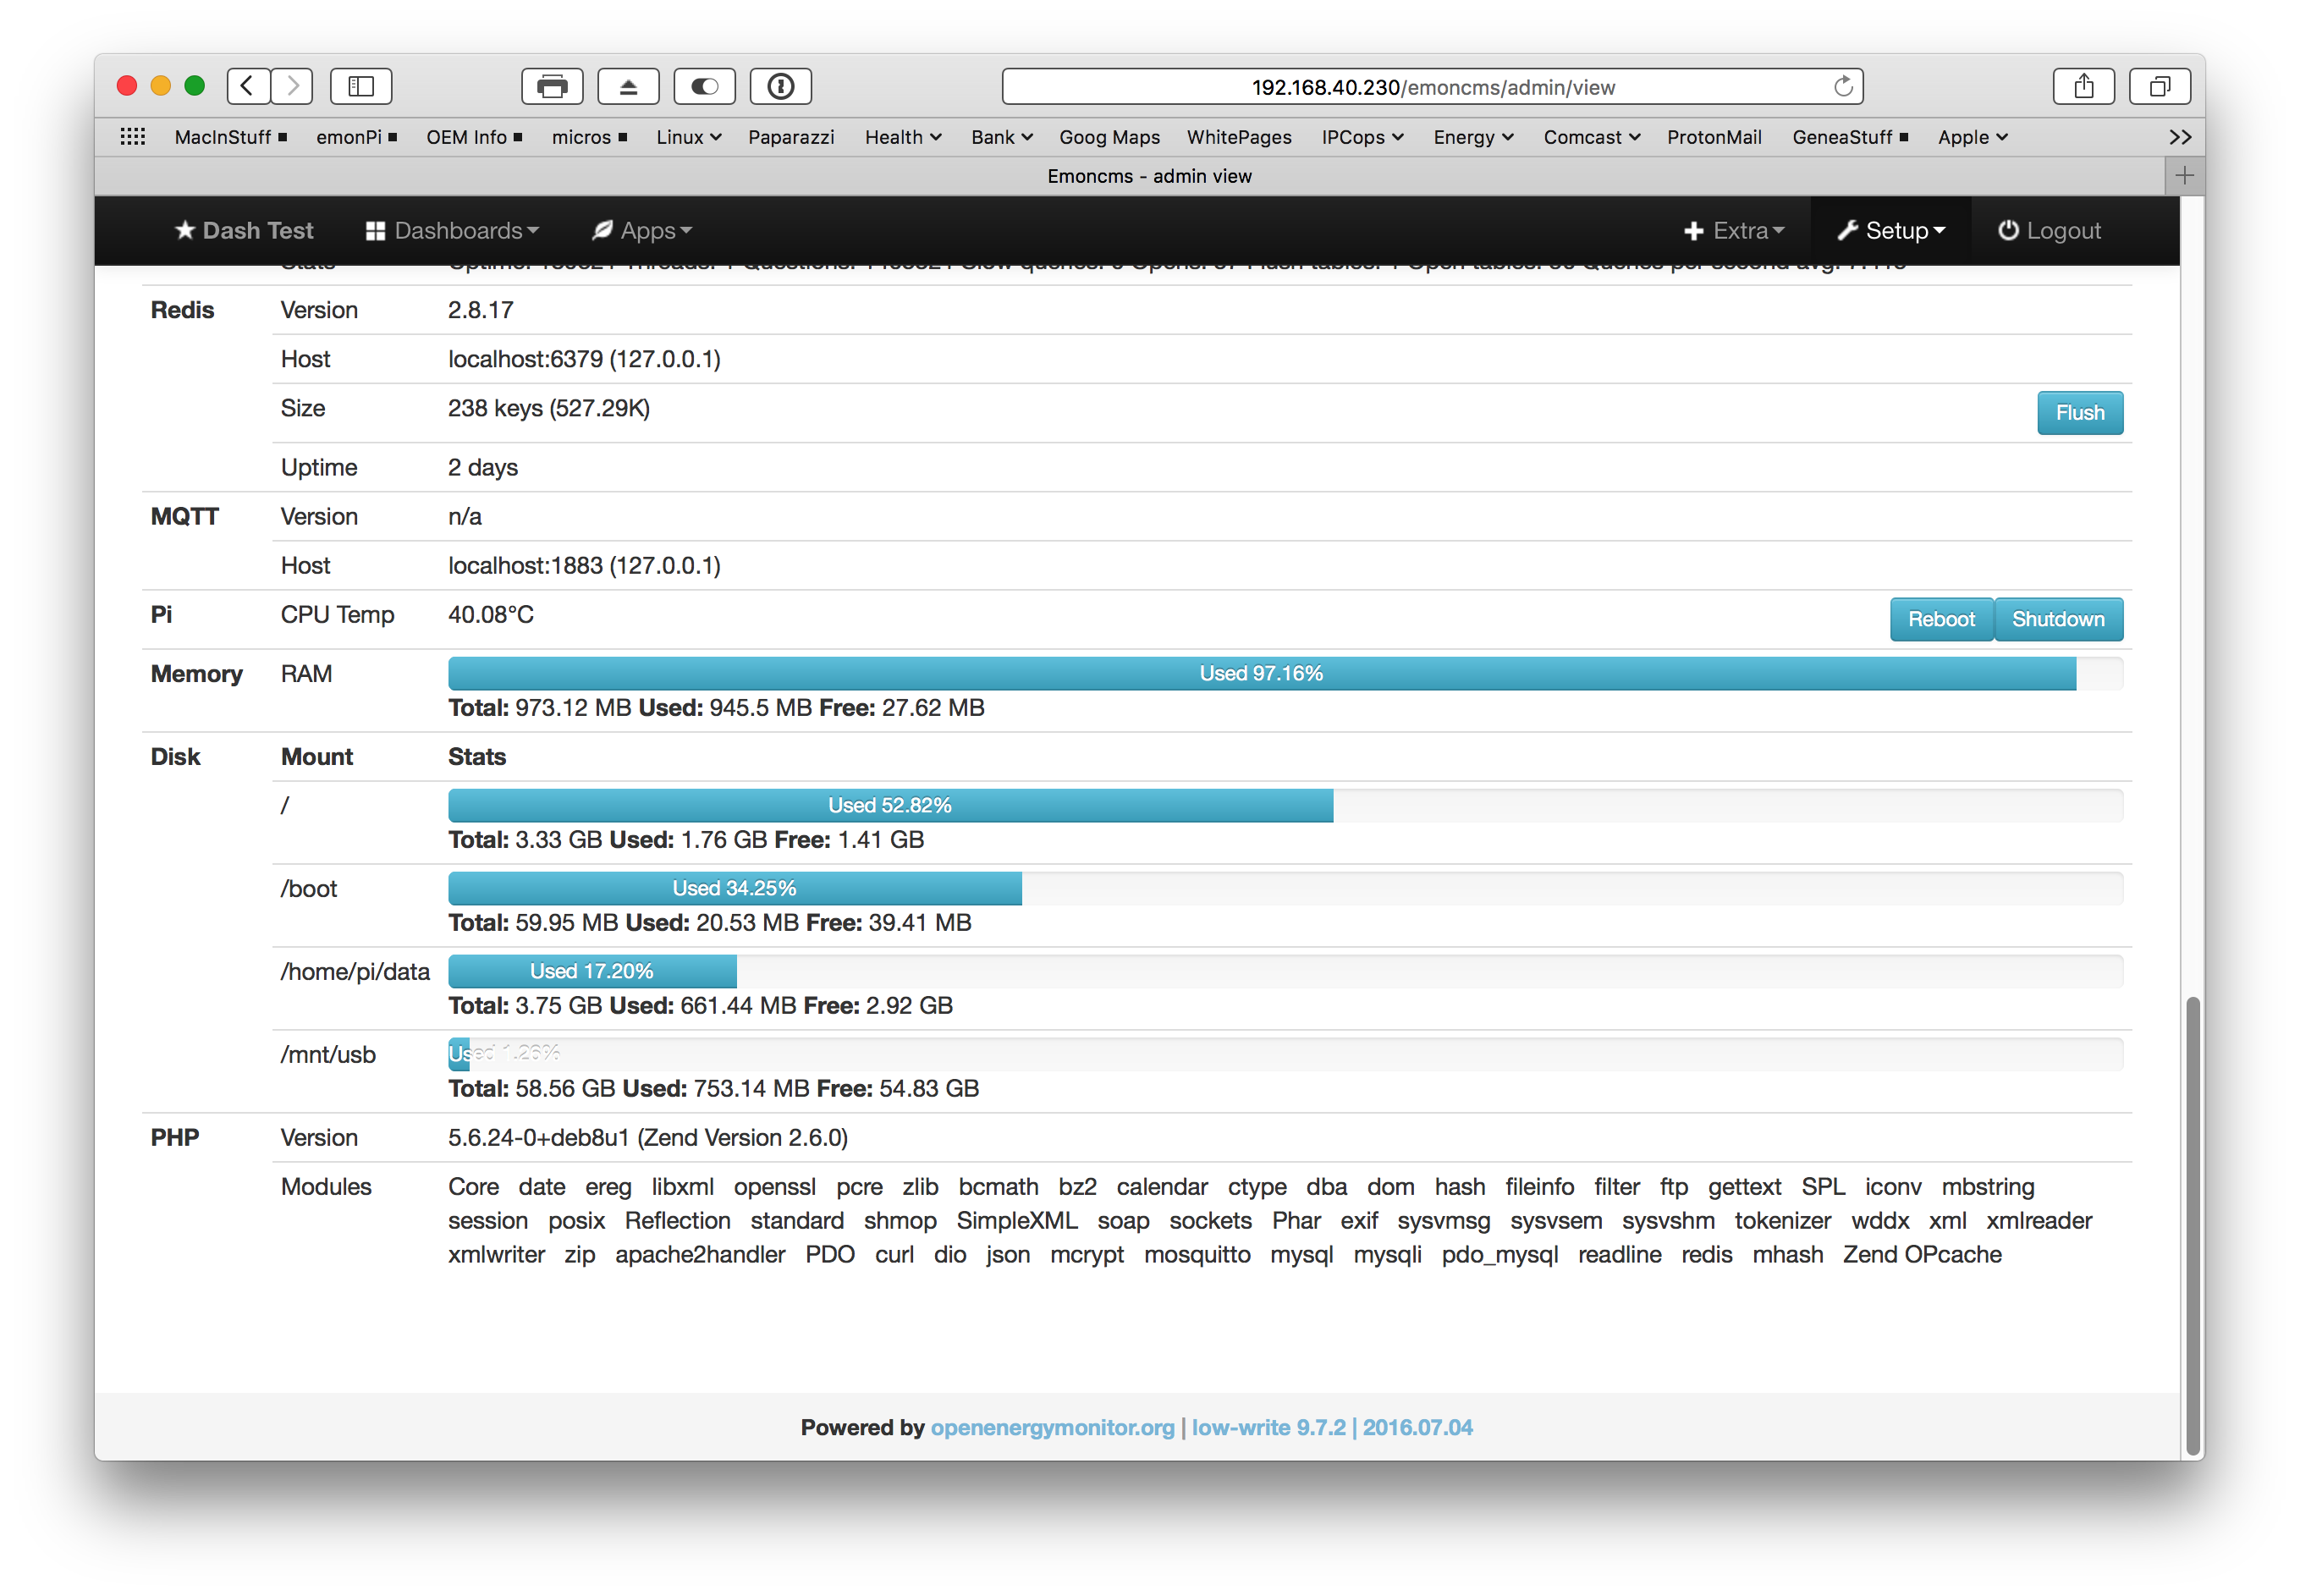Reload page with the refresh icon
This screenshot has width=2300, height=1596.
(x=1843, y=87)
